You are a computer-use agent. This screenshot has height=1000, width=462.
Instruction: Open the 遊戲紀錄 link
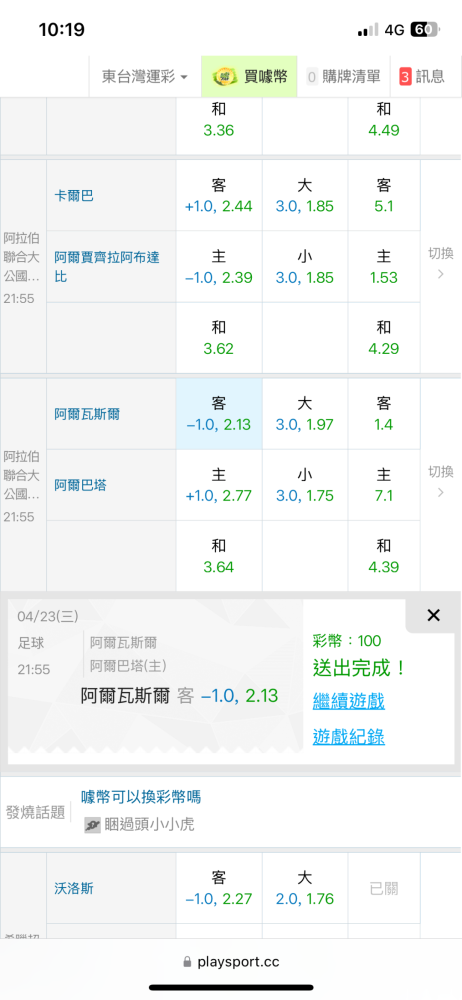point(348,737)
